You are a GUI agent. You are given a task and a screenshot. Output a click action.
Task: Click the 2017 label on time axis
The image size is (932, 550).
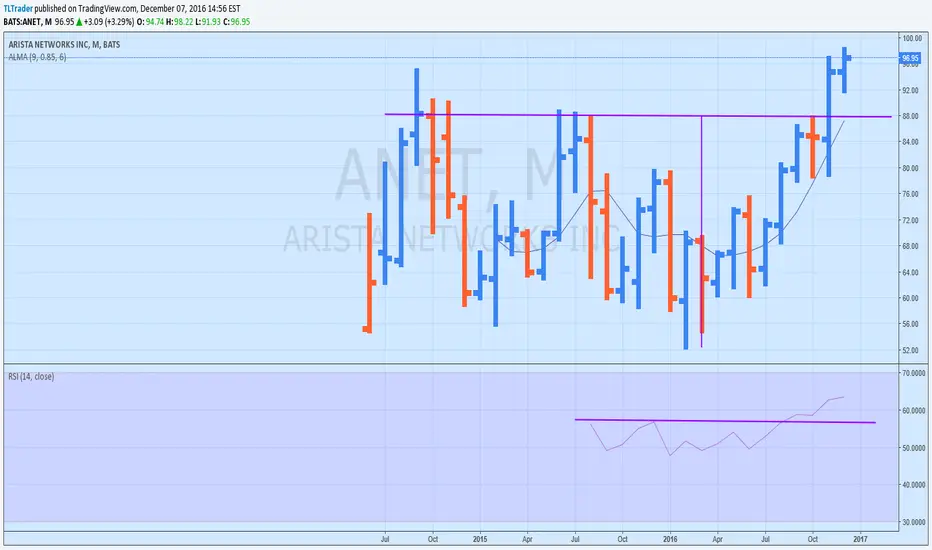tap(860, 539)
